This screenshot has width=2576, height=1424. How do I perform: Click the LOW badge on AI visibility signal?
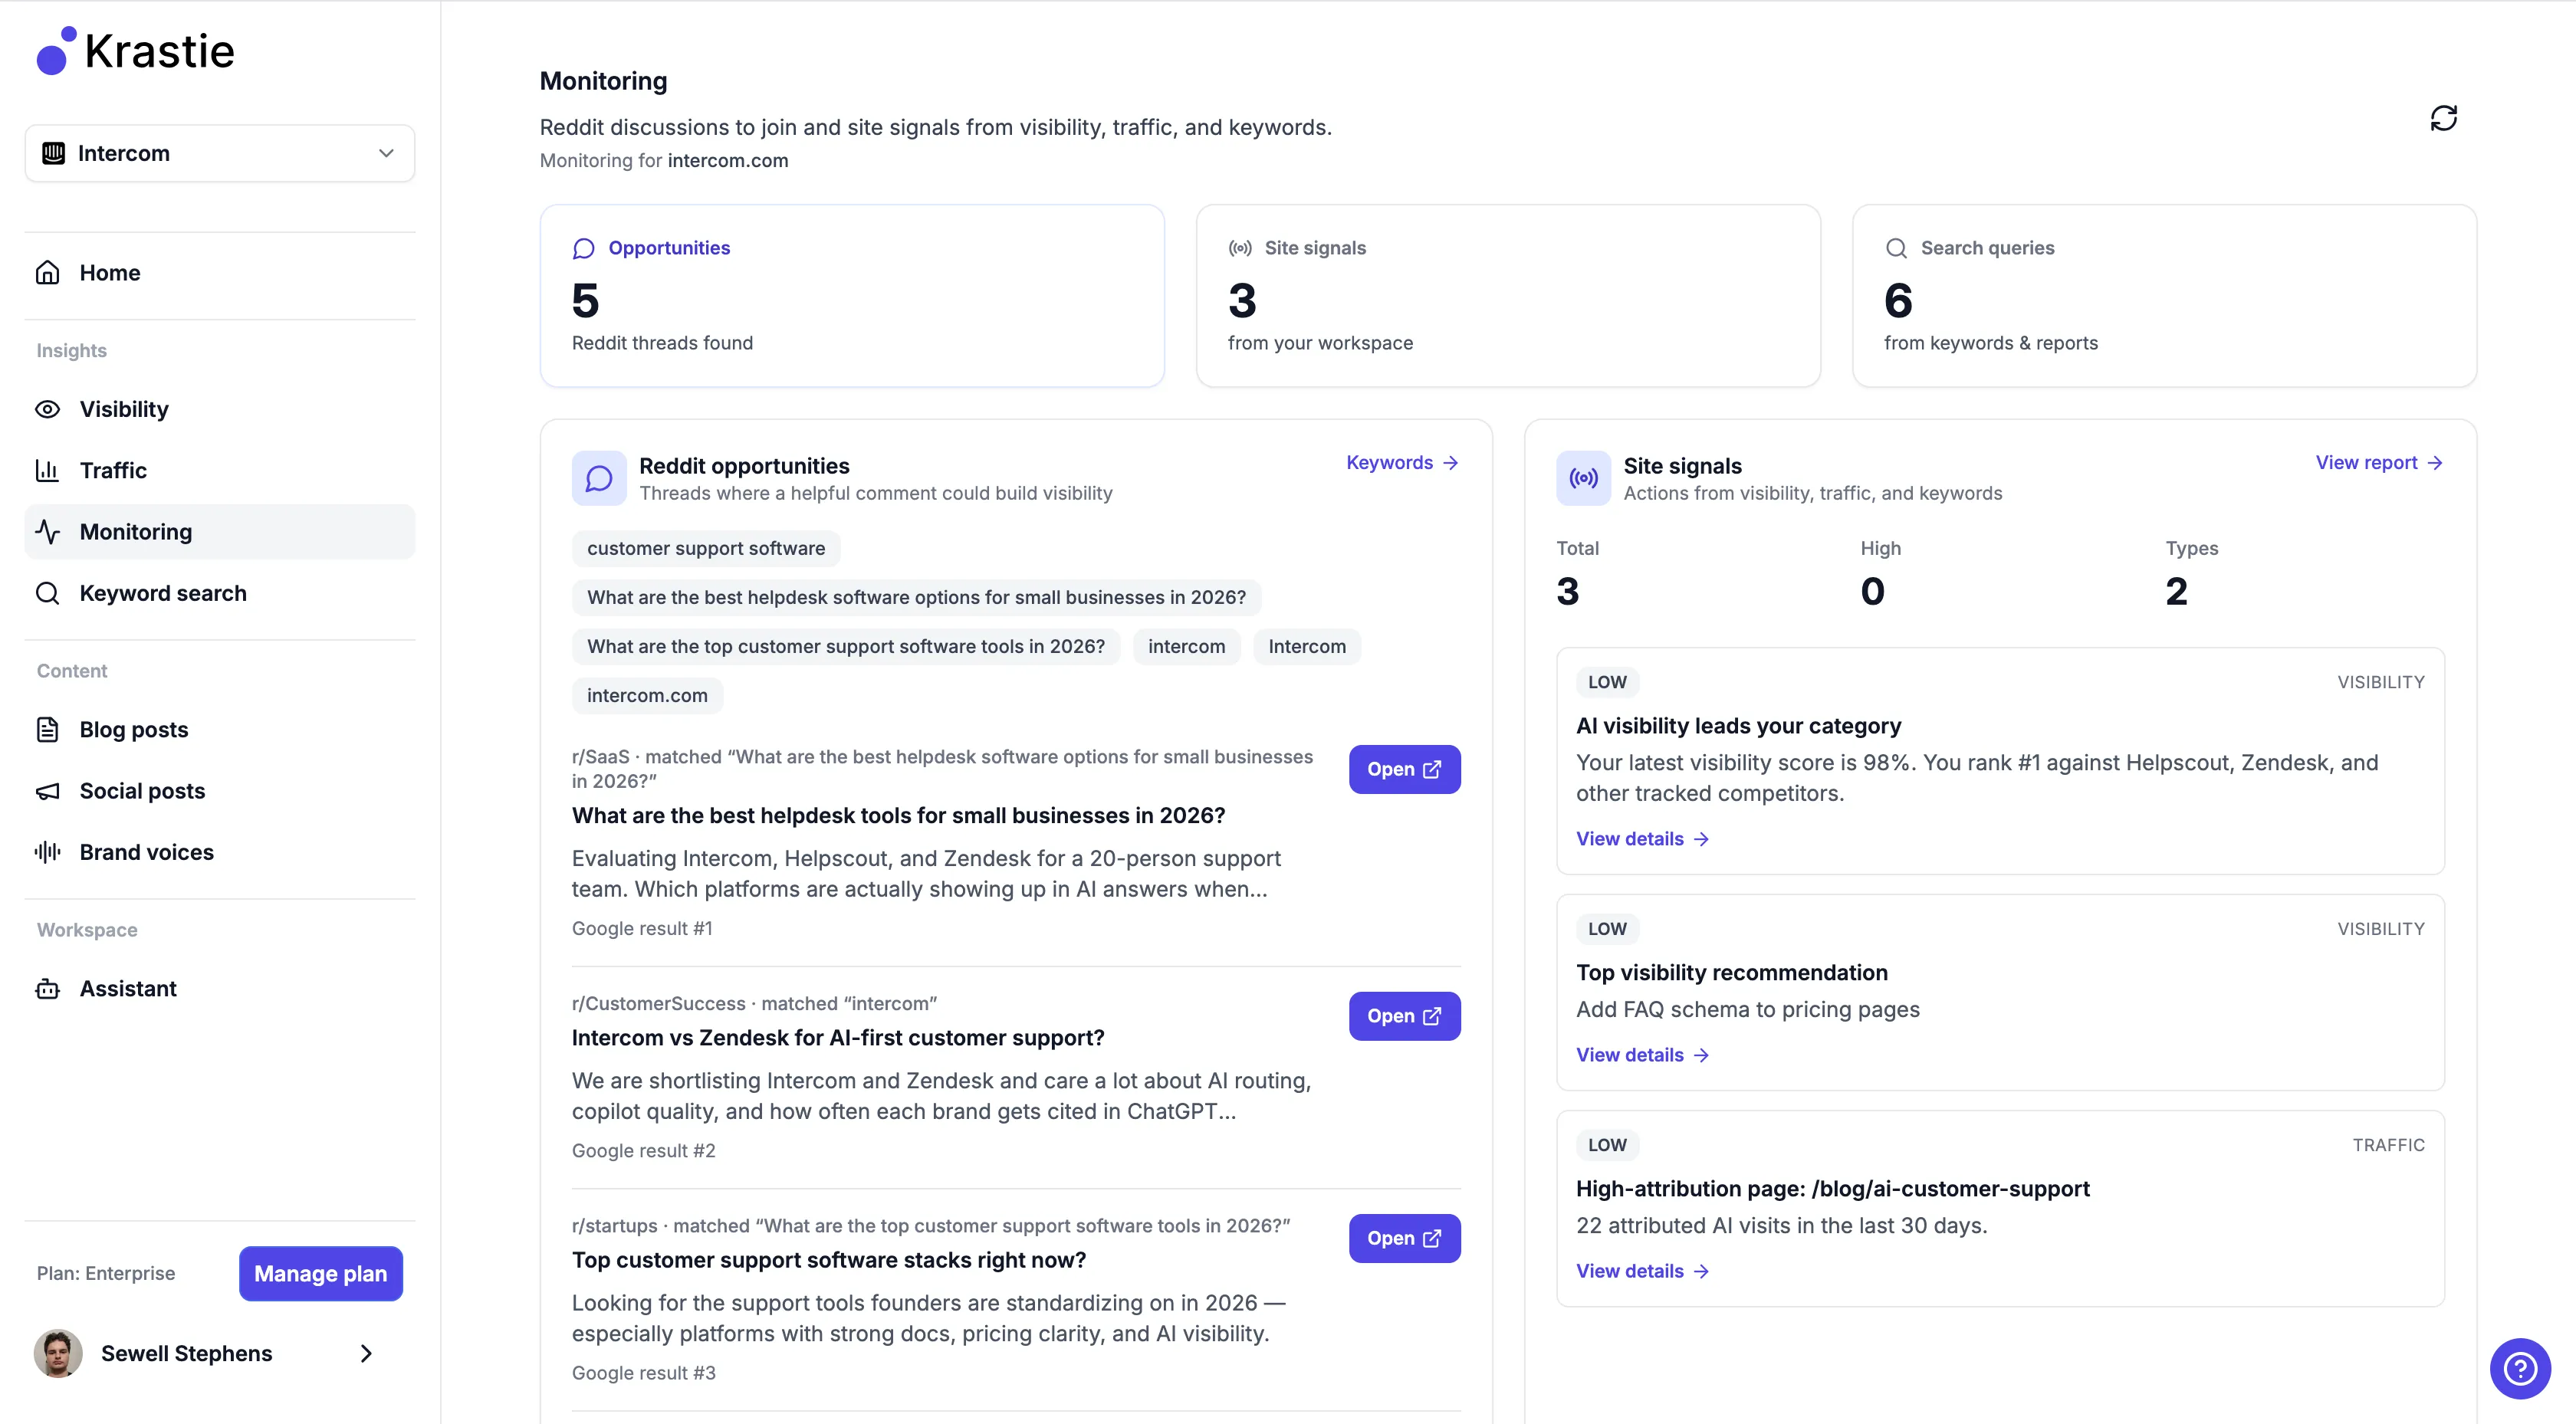point(1607,682)
